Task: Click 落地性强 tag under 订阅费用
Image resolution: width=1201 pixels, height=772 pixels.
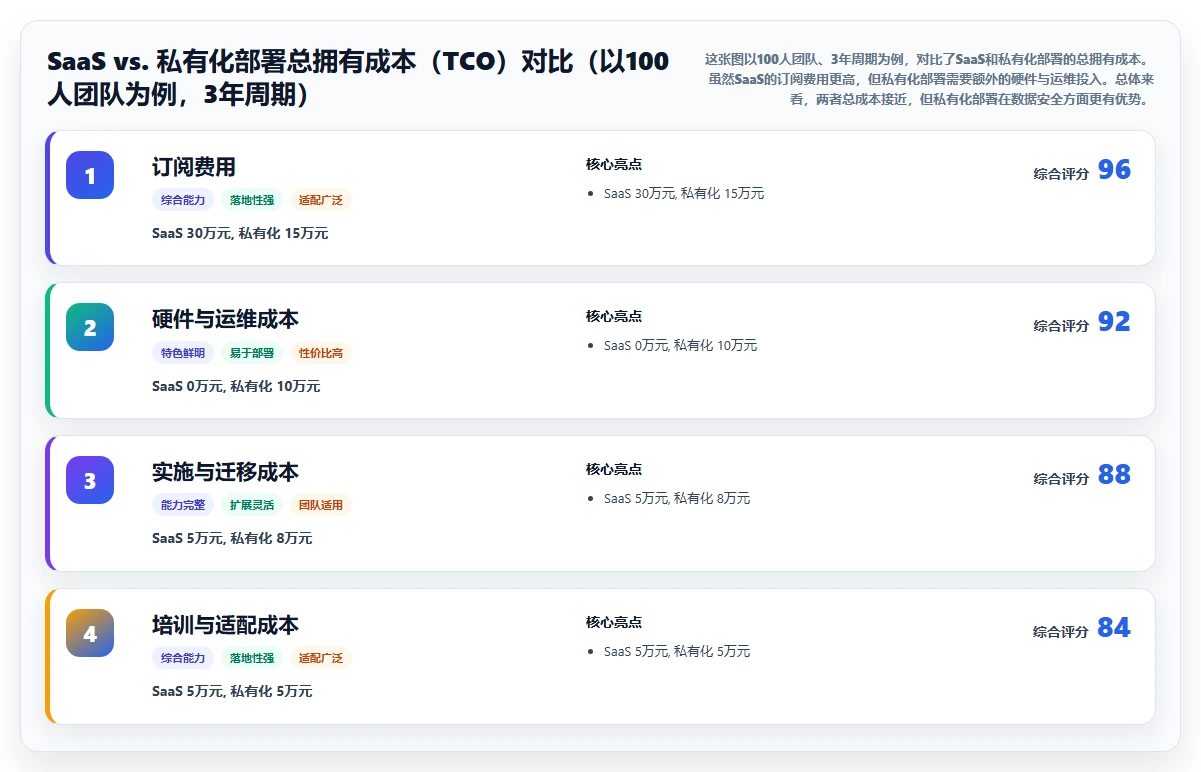Action: tap(252, 200)
